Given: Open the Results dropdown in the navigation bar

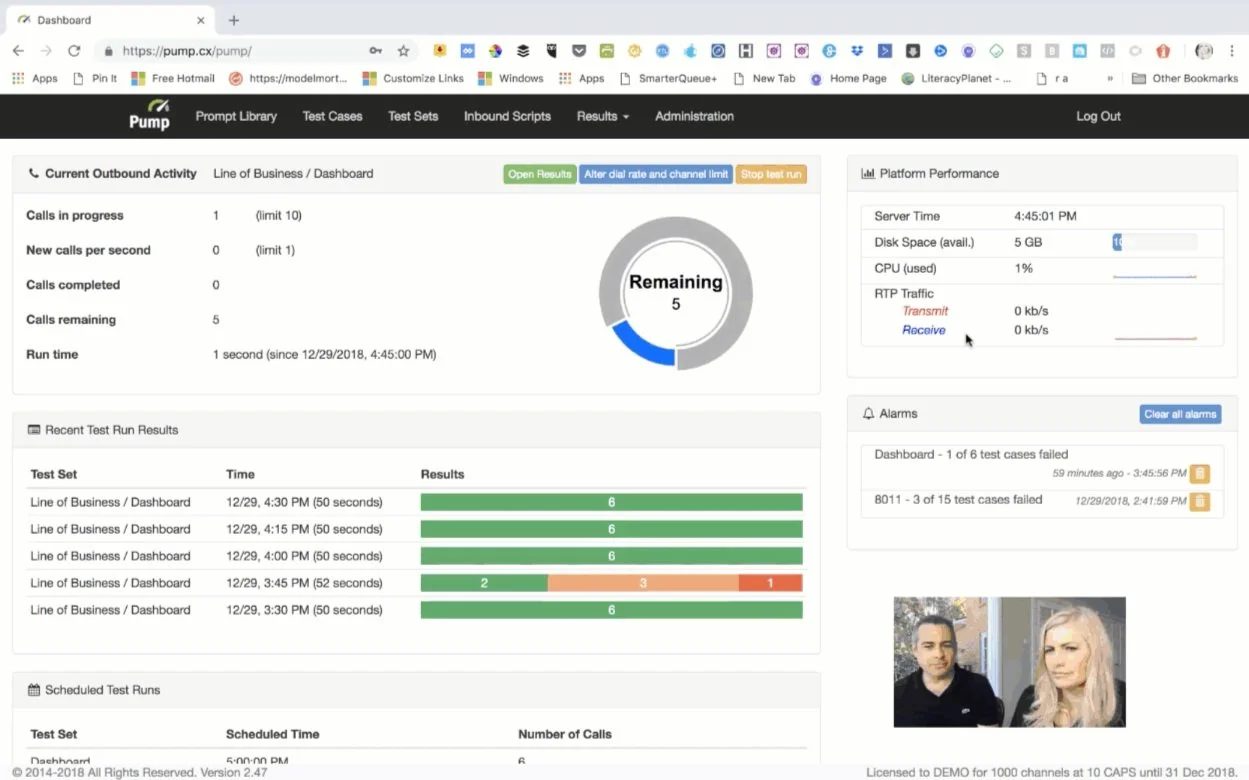Looking at the screenshot, I should (x=602, y=116).
